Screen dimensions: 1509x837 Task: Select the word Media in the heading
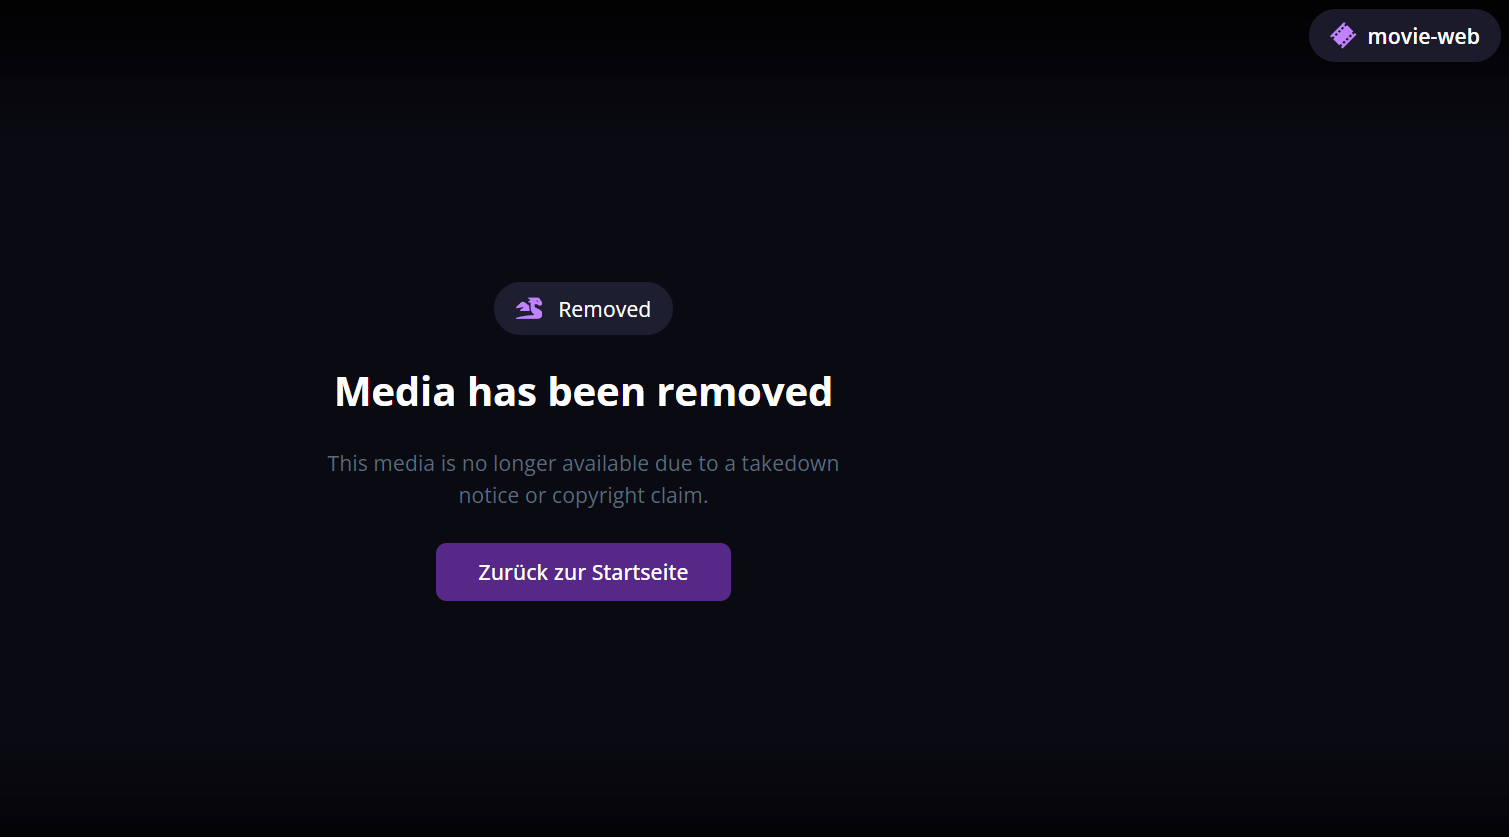(395, 391)
